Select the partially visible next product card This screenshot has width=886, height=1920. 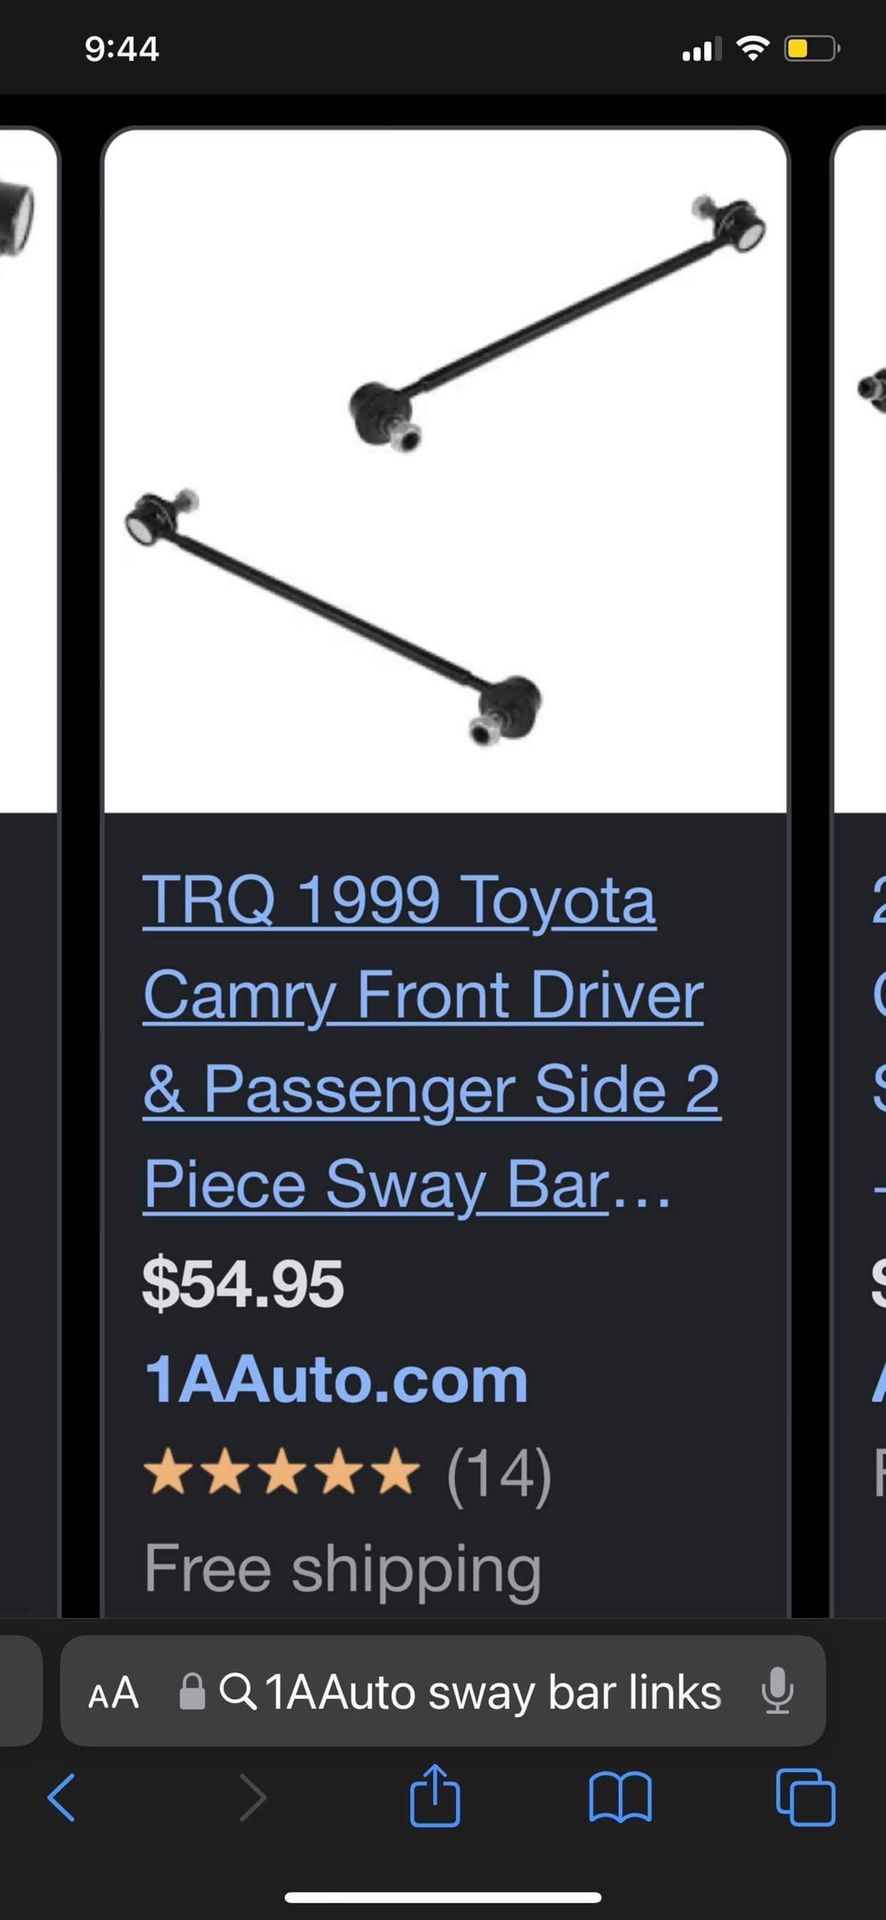coord(860,870)
